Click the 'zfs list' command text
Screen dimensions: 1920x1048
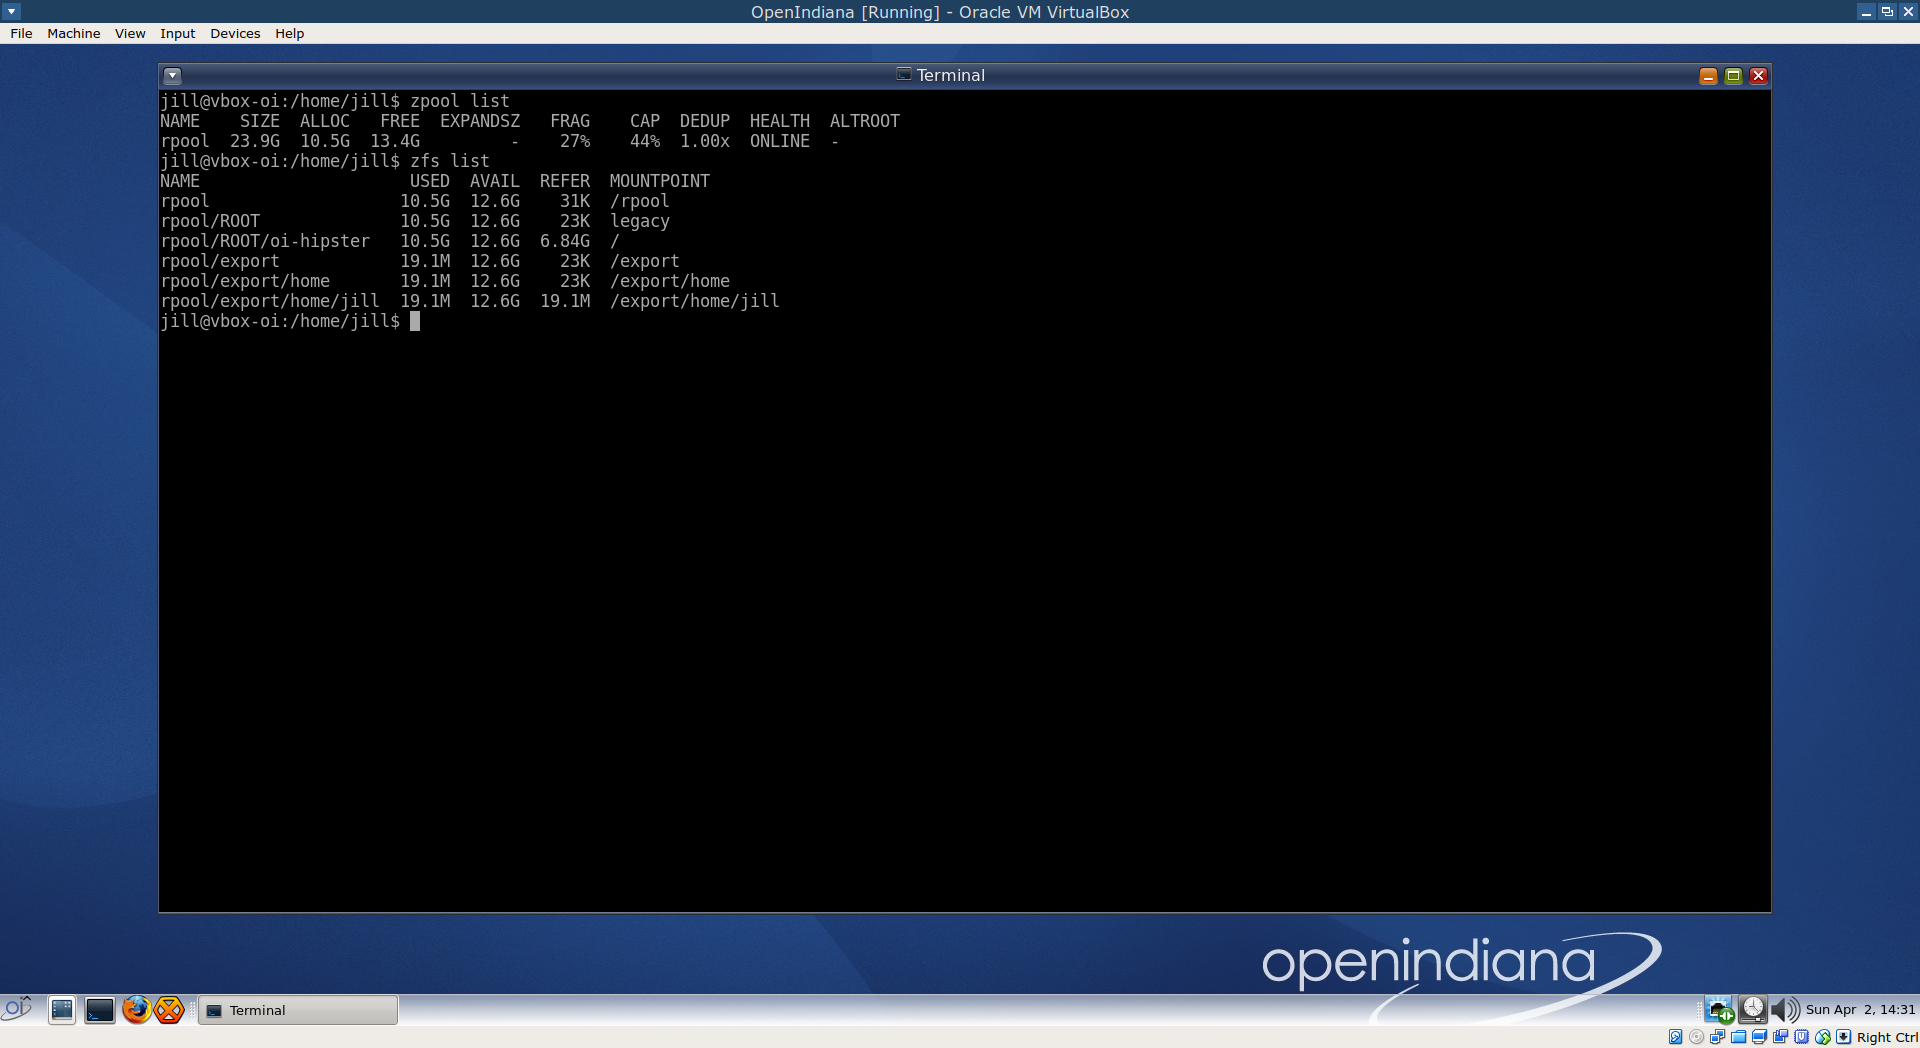click(x=450, y=161)
